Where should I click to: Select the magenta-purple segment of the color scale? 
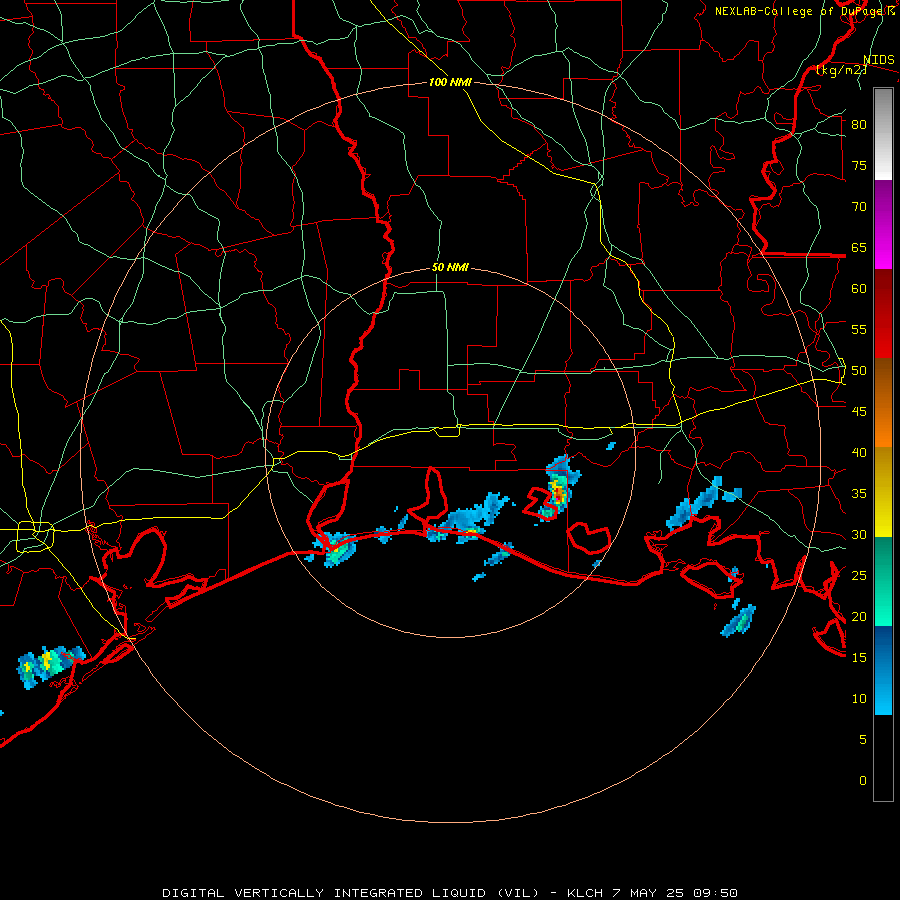(x=883, y=225)
